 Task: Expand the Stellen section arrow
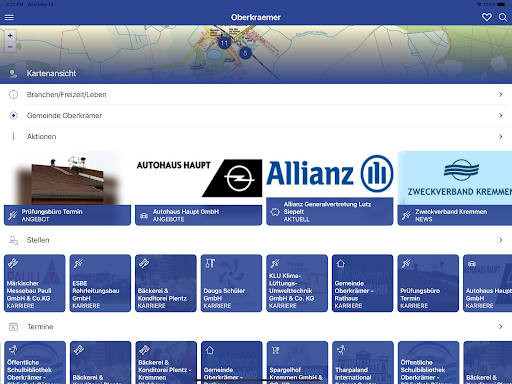(500, 240)
